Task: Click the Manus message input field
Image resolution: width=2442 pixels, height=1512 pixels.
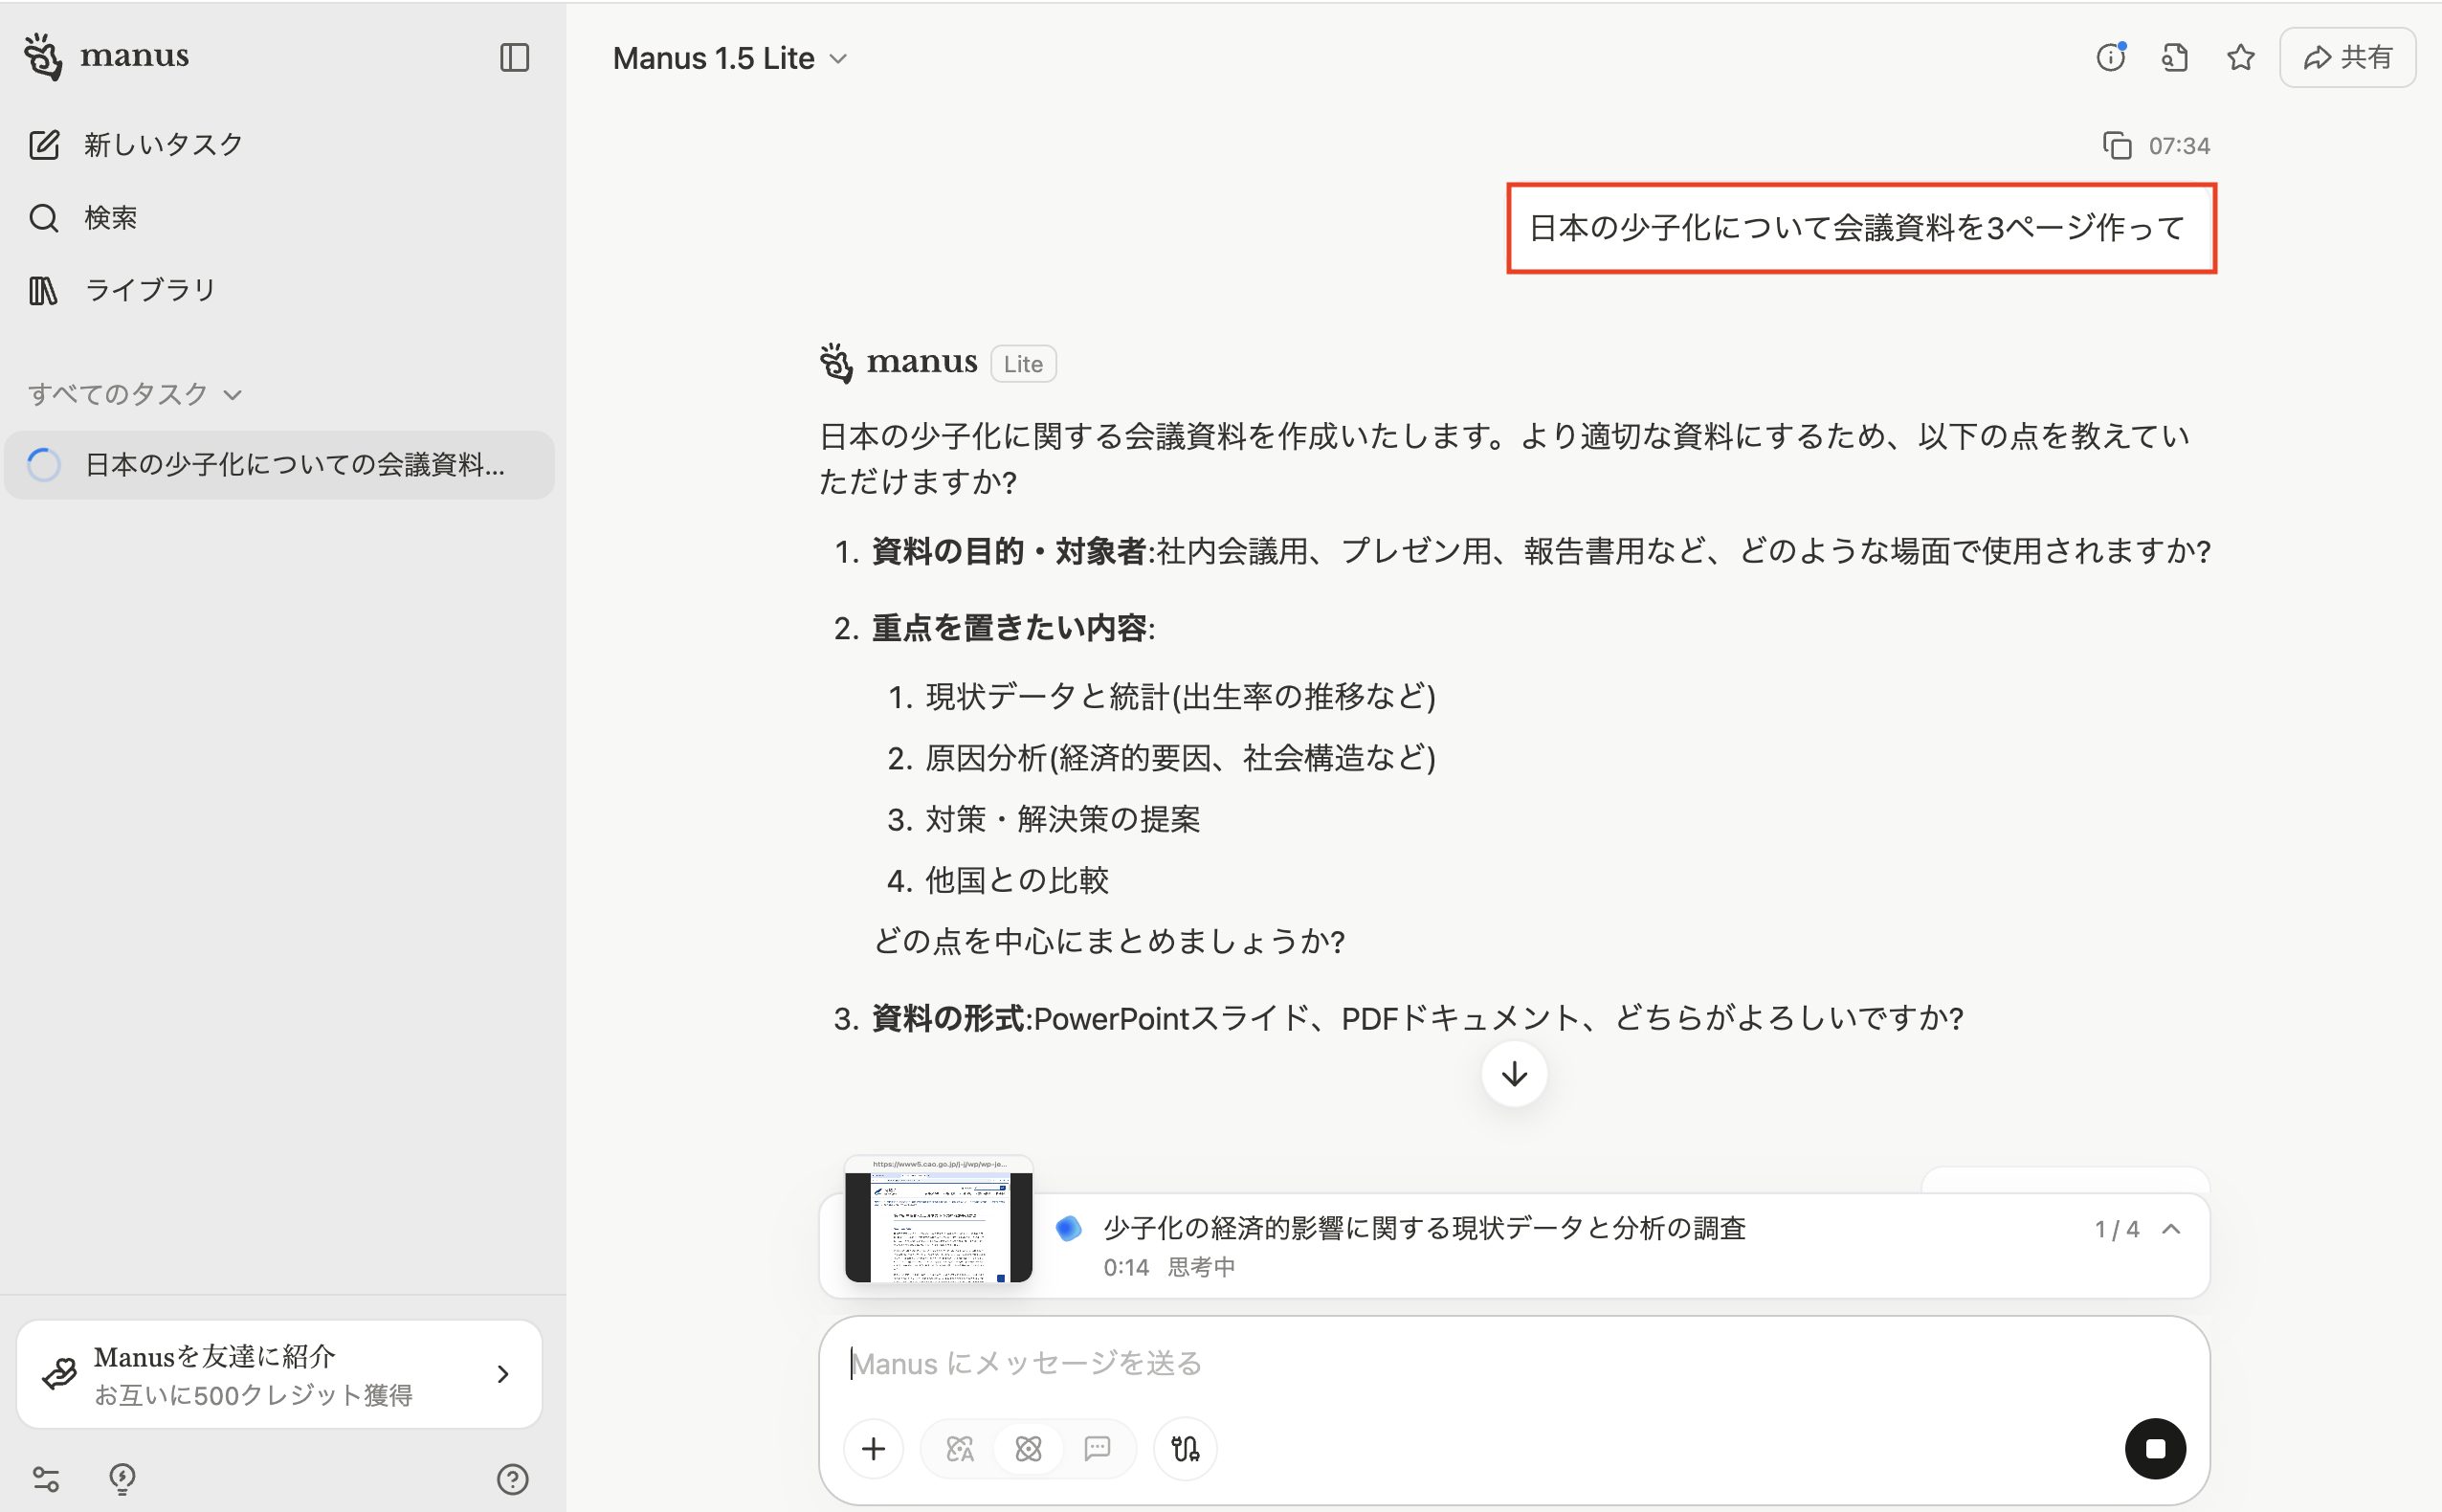Action: click(x=1500, y=1363)
